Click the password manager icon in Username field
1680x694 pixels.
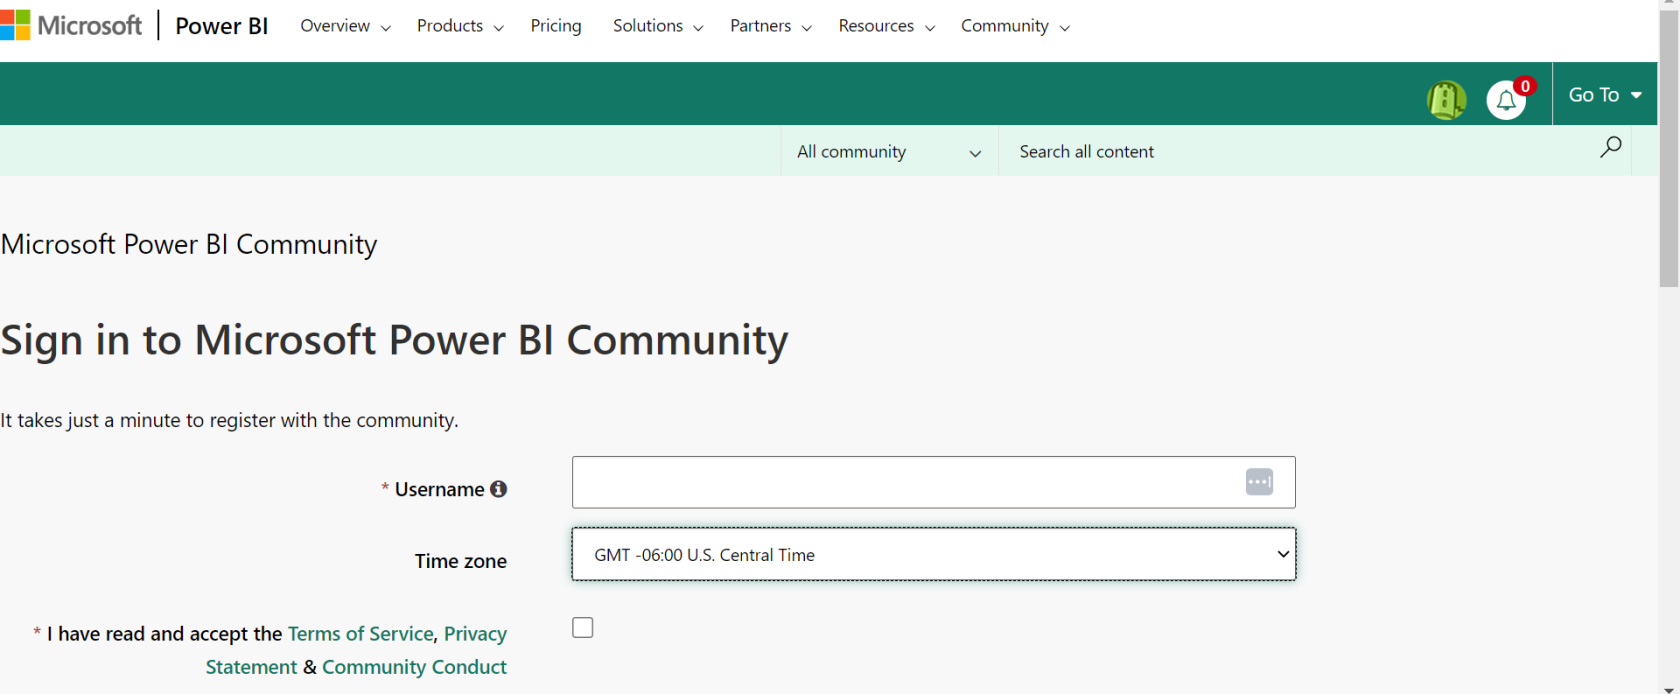tap(1259, 482)
